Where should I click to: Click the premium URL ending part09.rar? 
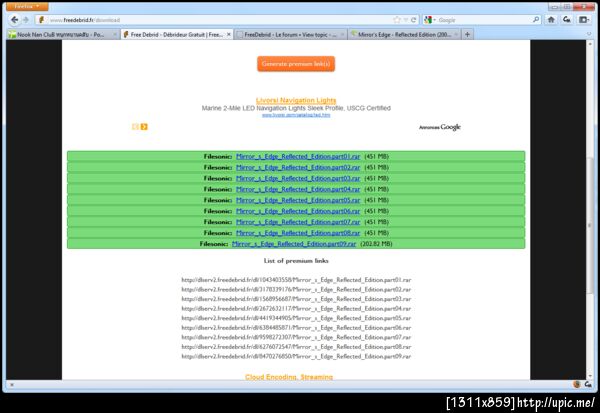pyautogui.click(x=296, y=356)
